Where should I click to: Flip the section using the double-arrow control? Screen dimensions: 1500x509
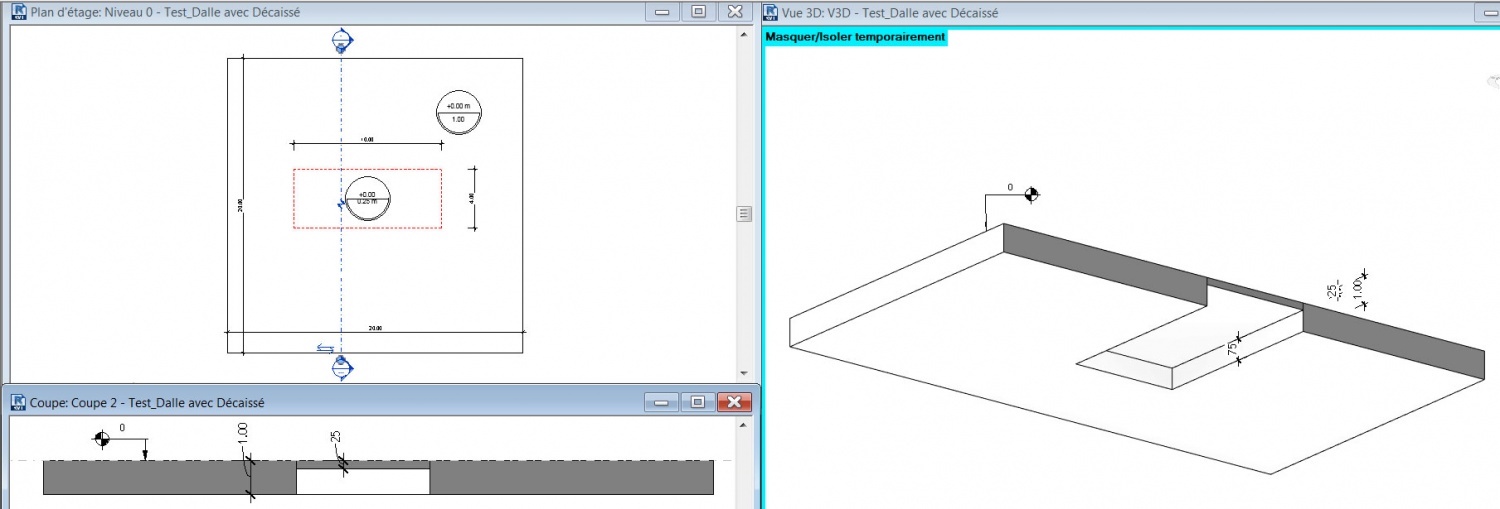tap(325, 348)
